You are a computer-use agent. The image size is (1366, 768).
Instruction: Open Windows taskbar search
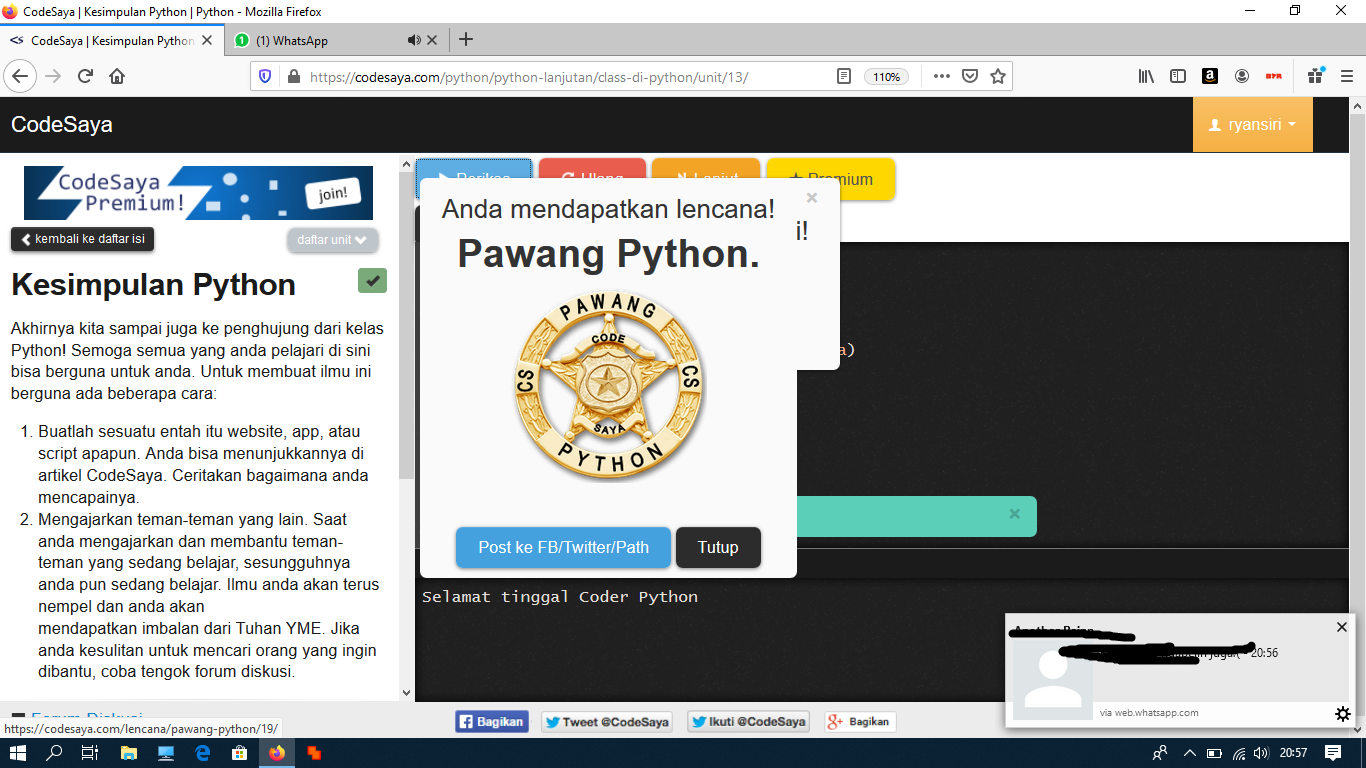tap(54, 753)
